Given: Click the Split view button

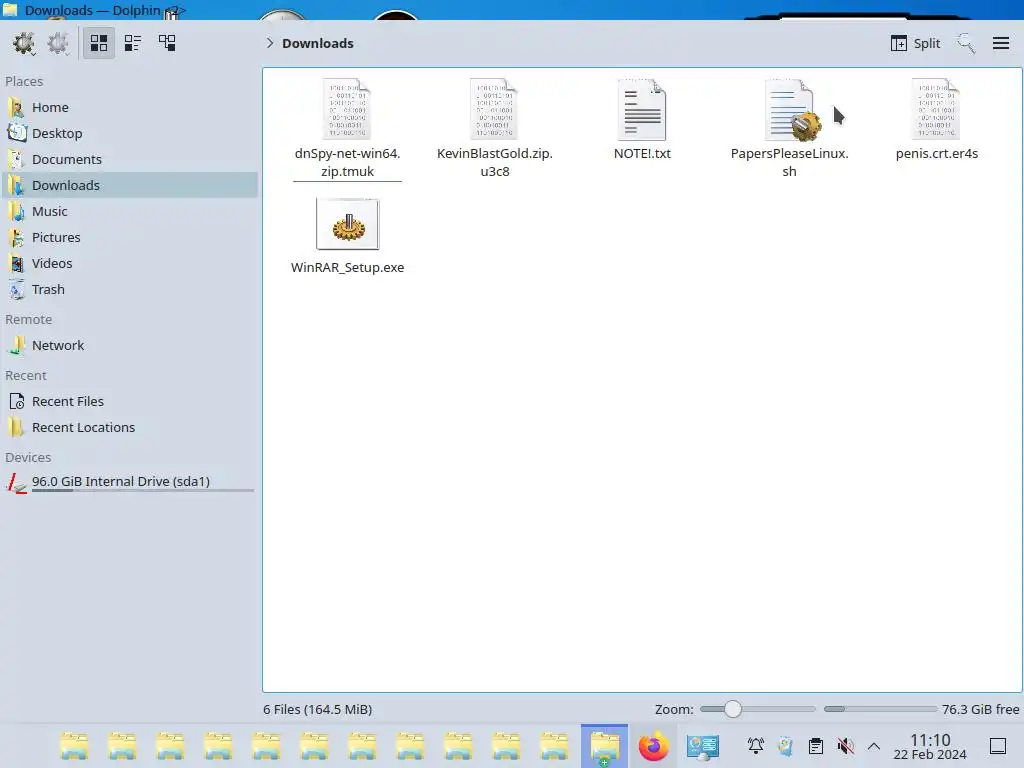Looking at the screenshot, I should pyautogui.click(x=915, y=43).
